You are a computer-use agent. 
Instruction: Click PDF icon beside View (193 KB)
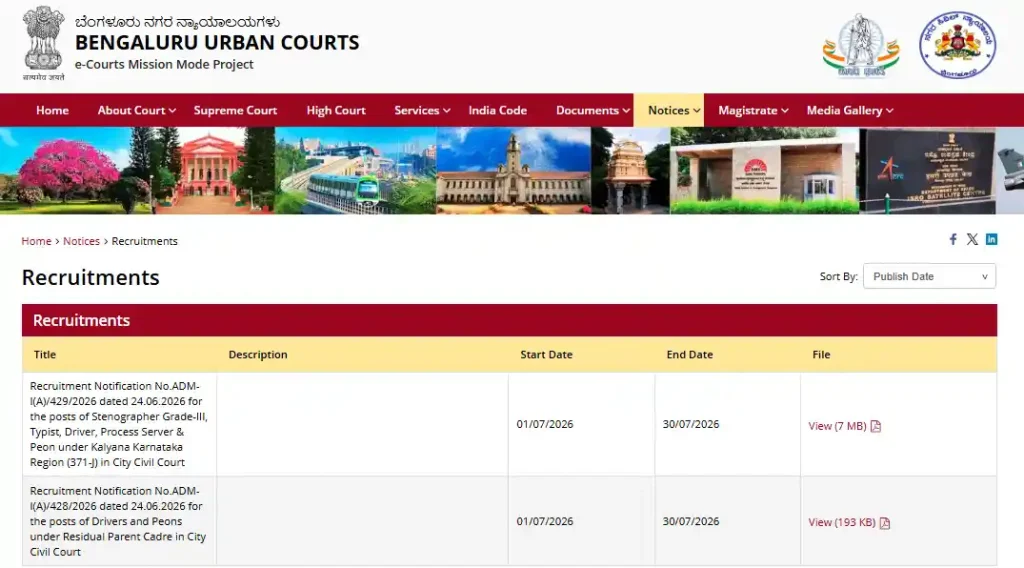click(885, 522)
